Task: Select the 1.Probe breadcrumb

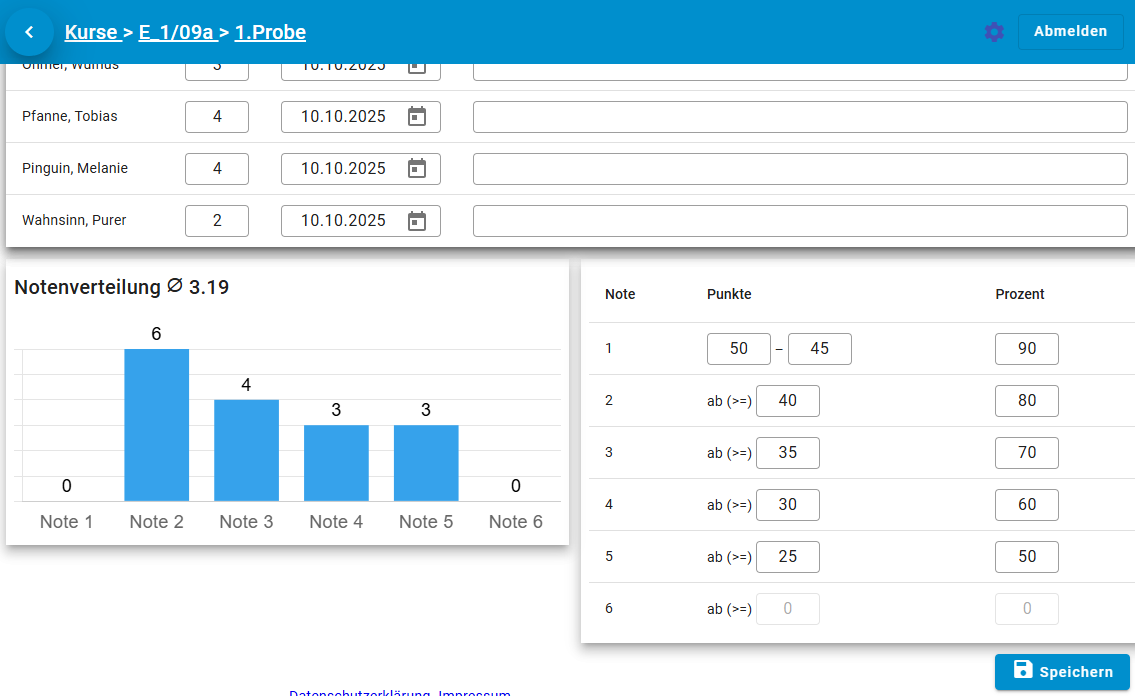Action: (x=270, y=33)
